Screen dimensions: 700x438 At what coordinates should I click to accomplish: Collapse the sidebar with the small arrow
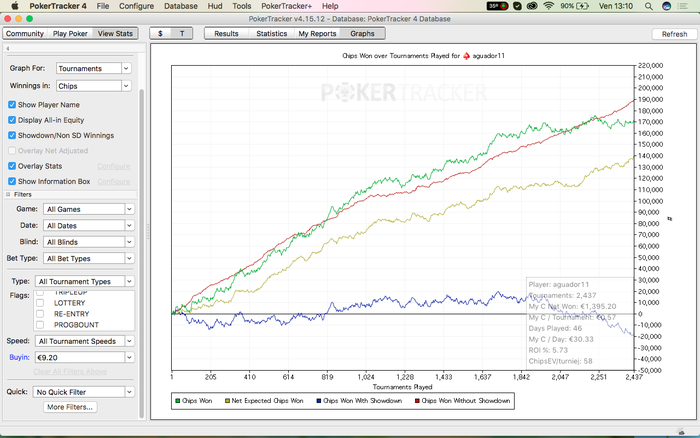[8, 48]
